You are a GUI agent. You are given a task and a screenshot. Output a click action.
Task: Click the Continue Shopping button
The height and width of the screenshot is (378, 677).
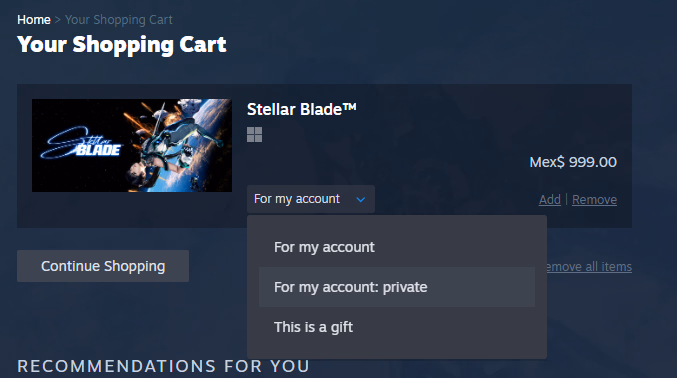click(103, 266)
